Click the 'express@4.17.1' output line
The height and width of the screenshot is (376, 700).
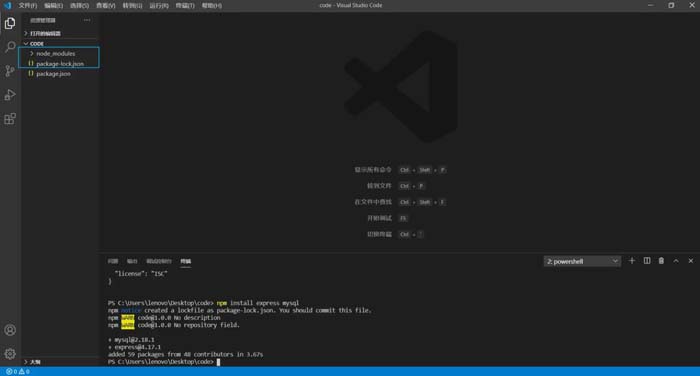[134, 347]
